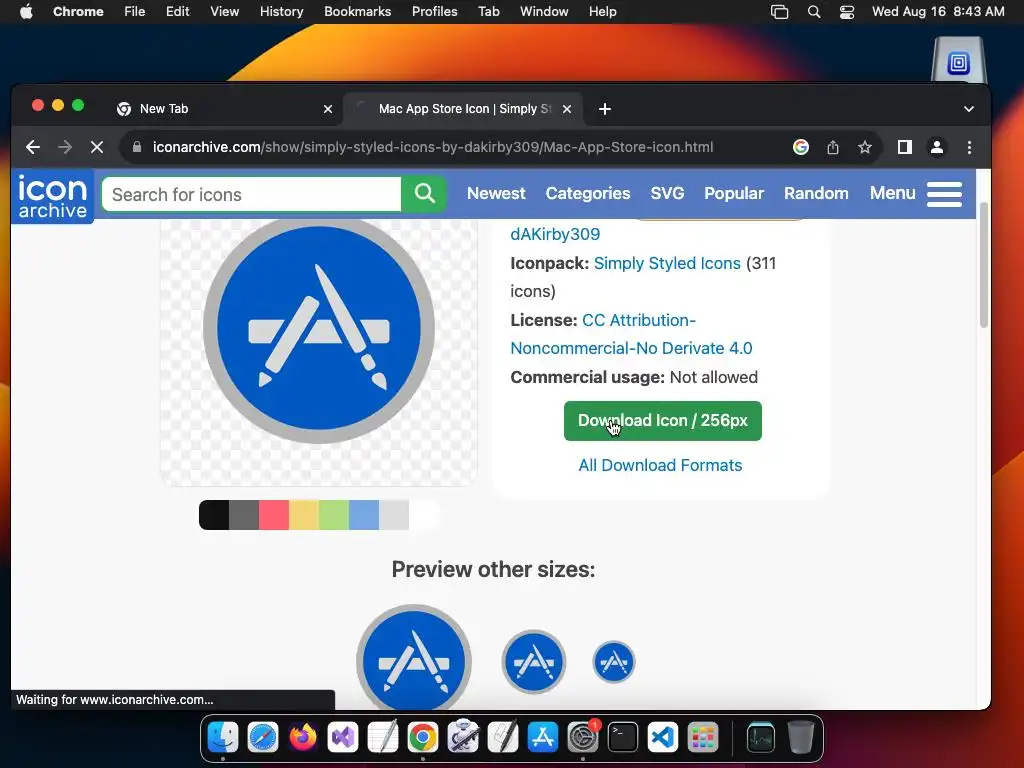Screen dimensions: 1024x768
Task: Open the Chrome menu in menu bar
Action: (x=78, y=12)
